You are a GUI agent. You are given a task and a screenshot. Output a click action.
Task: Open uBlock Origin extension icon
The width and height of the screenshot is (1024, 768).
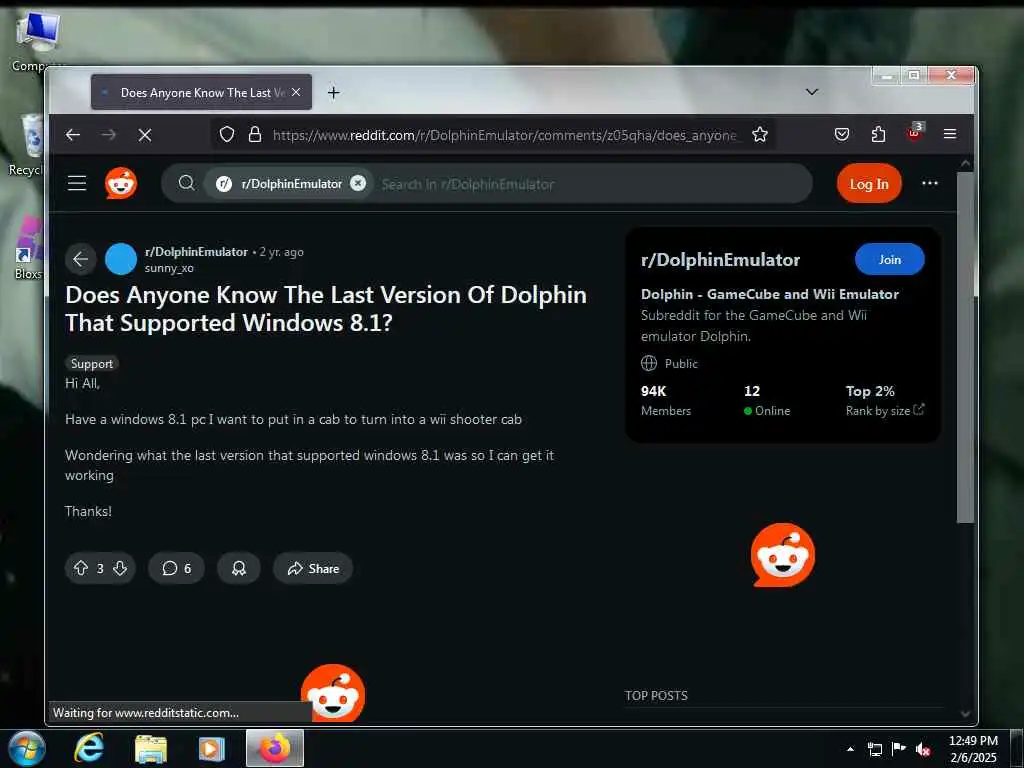click(914, 133)
